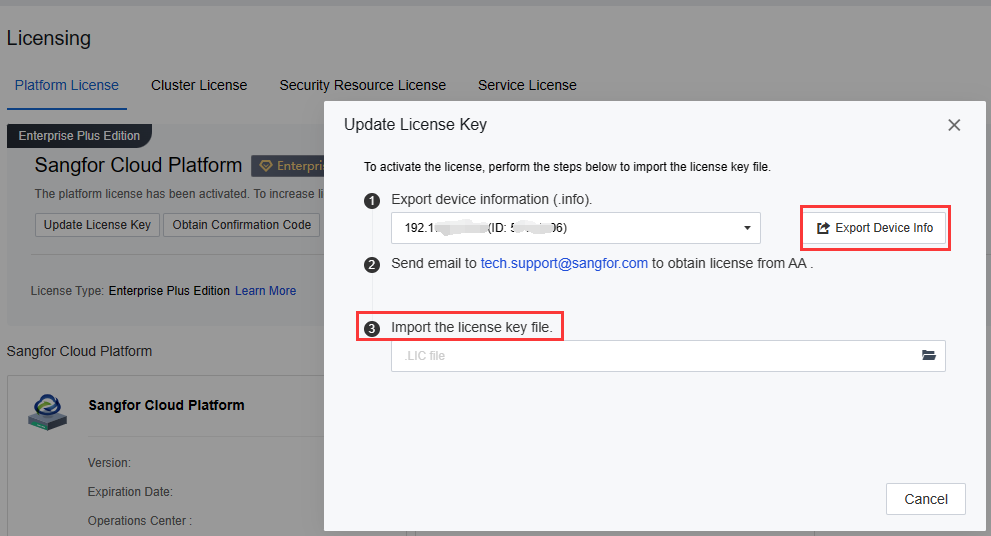The image size is (991, 536).
Task: Click the step 1 number bullet
Action: pyautogui.click(x=372, y=200)
